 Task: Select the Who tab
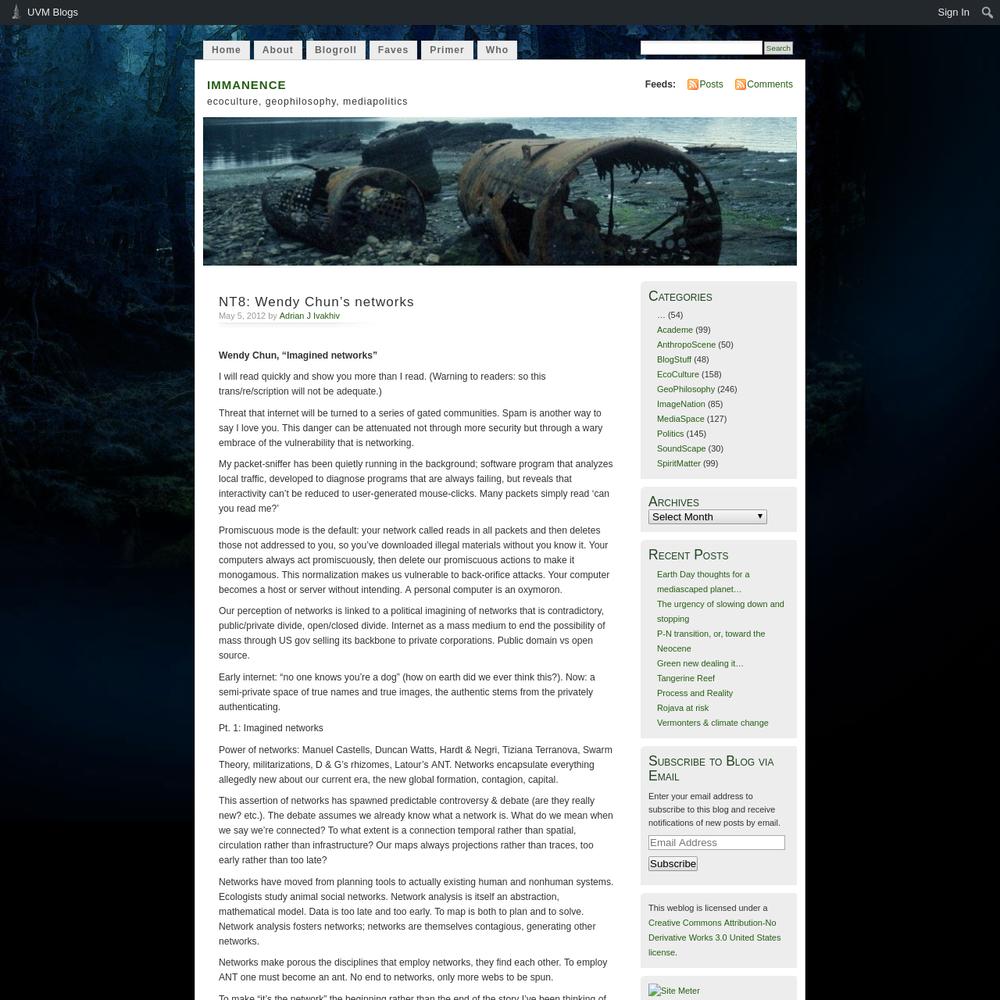[x=497, y=50]
